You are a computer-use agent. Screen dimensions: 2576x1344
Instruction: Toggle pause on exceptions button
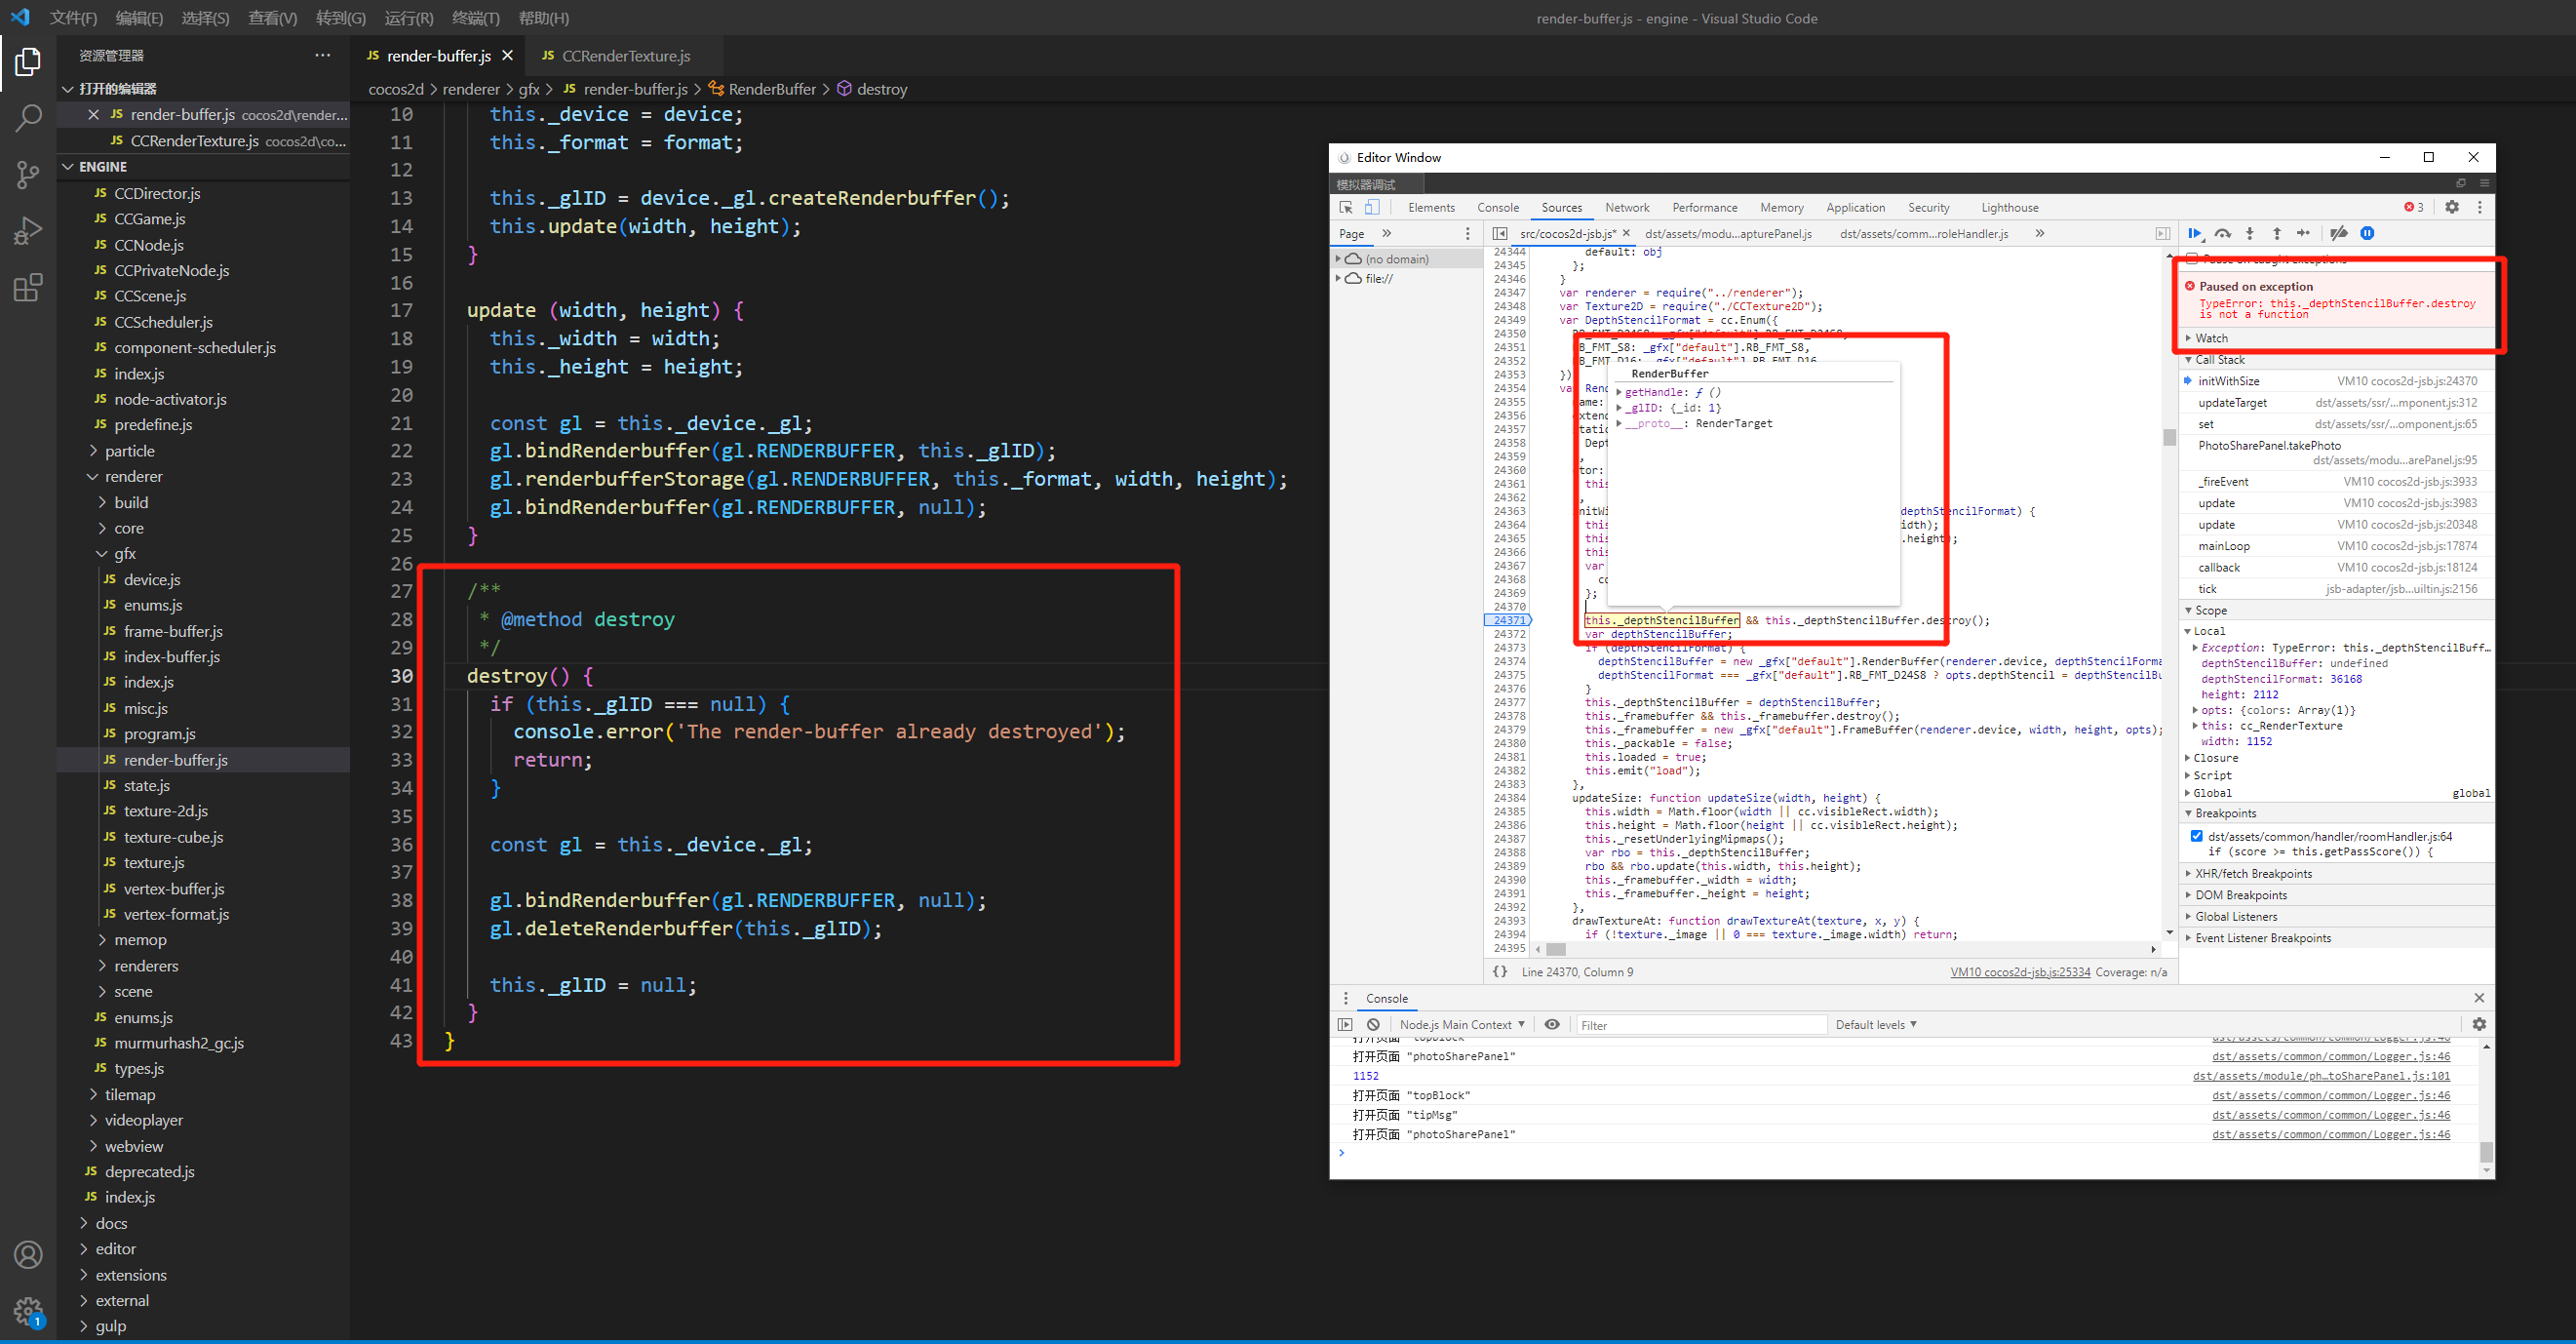click(x=2367, y=233)
